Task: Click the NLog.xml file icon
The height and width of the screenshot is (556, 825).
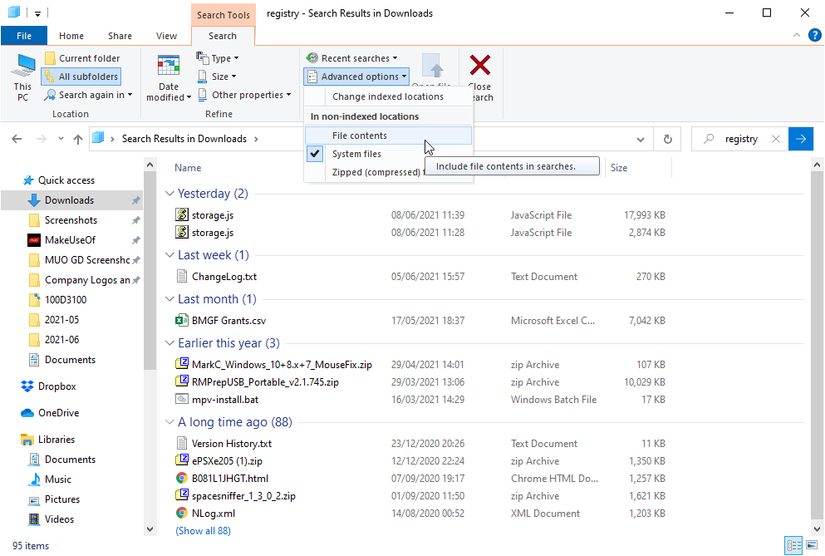Action: coord(182,513)
